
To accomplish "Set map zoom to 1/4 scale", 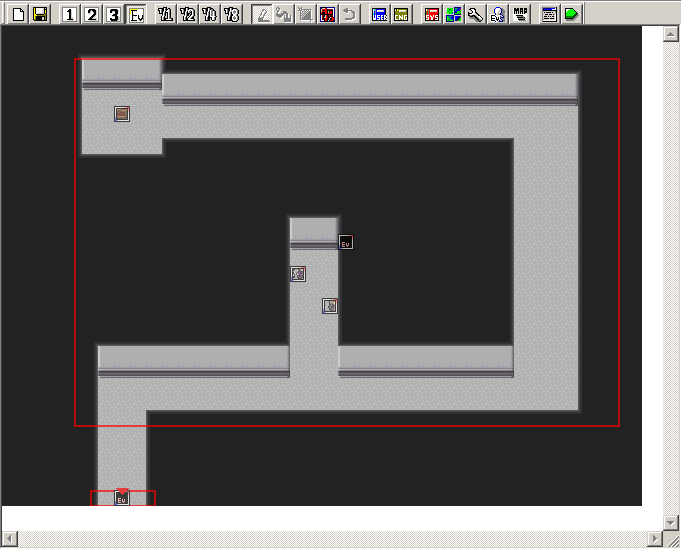I will pyautogui.click(x=210, y=14).
